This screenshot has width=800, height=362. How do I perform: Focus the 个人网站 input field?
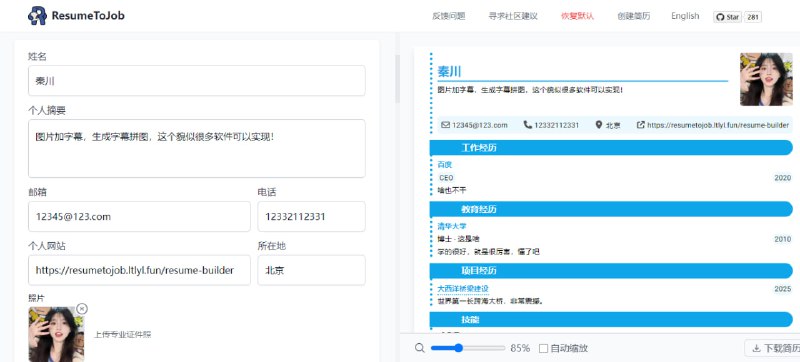pos(139,270)
